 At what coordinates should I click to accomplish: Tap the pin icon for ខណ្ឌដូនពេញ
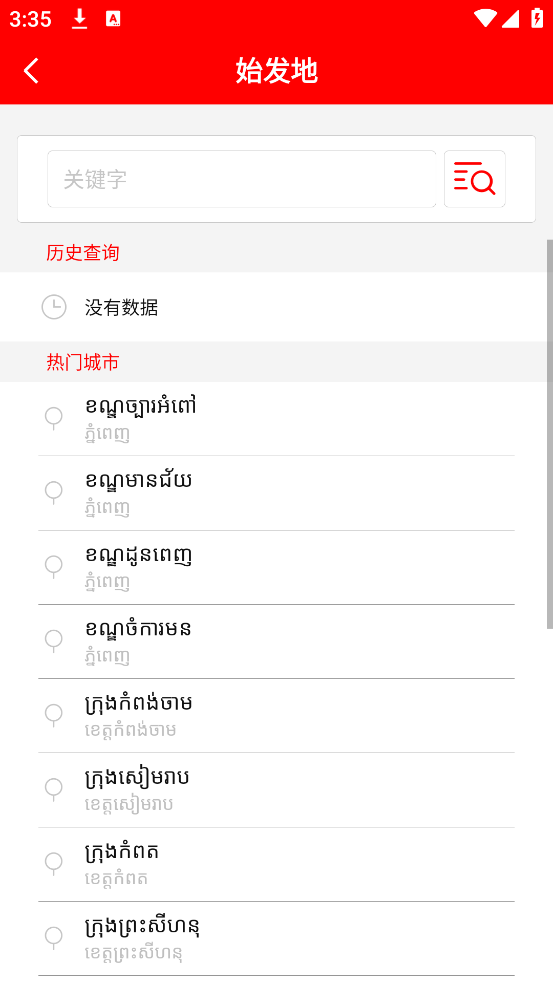click(54, 567)
